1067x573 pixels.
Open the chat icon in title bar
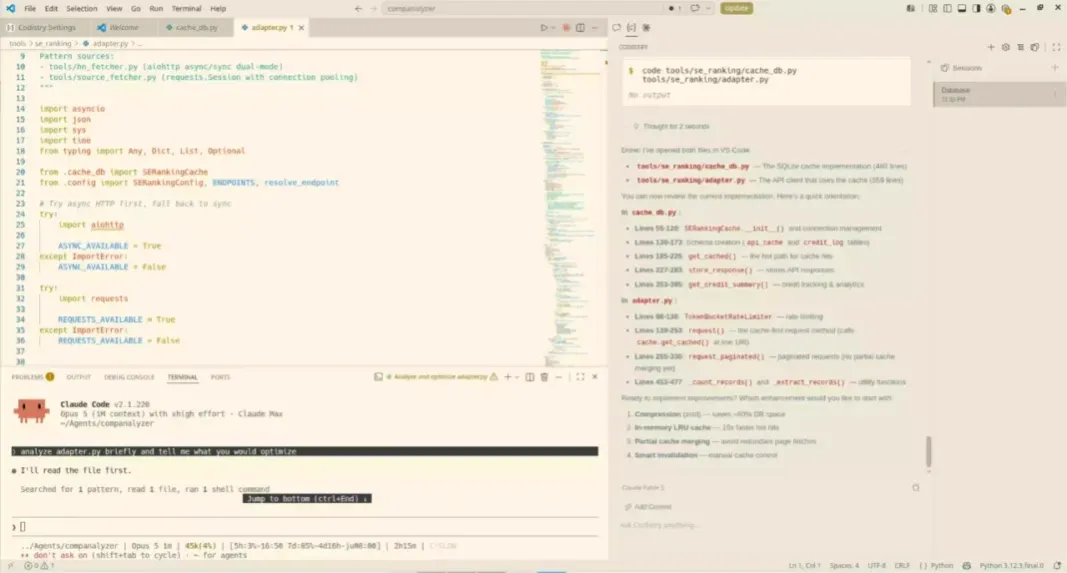[x=695, y=9]
